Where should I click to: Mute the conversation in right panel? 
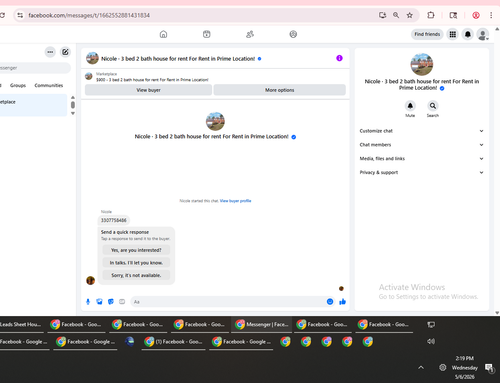410,106
